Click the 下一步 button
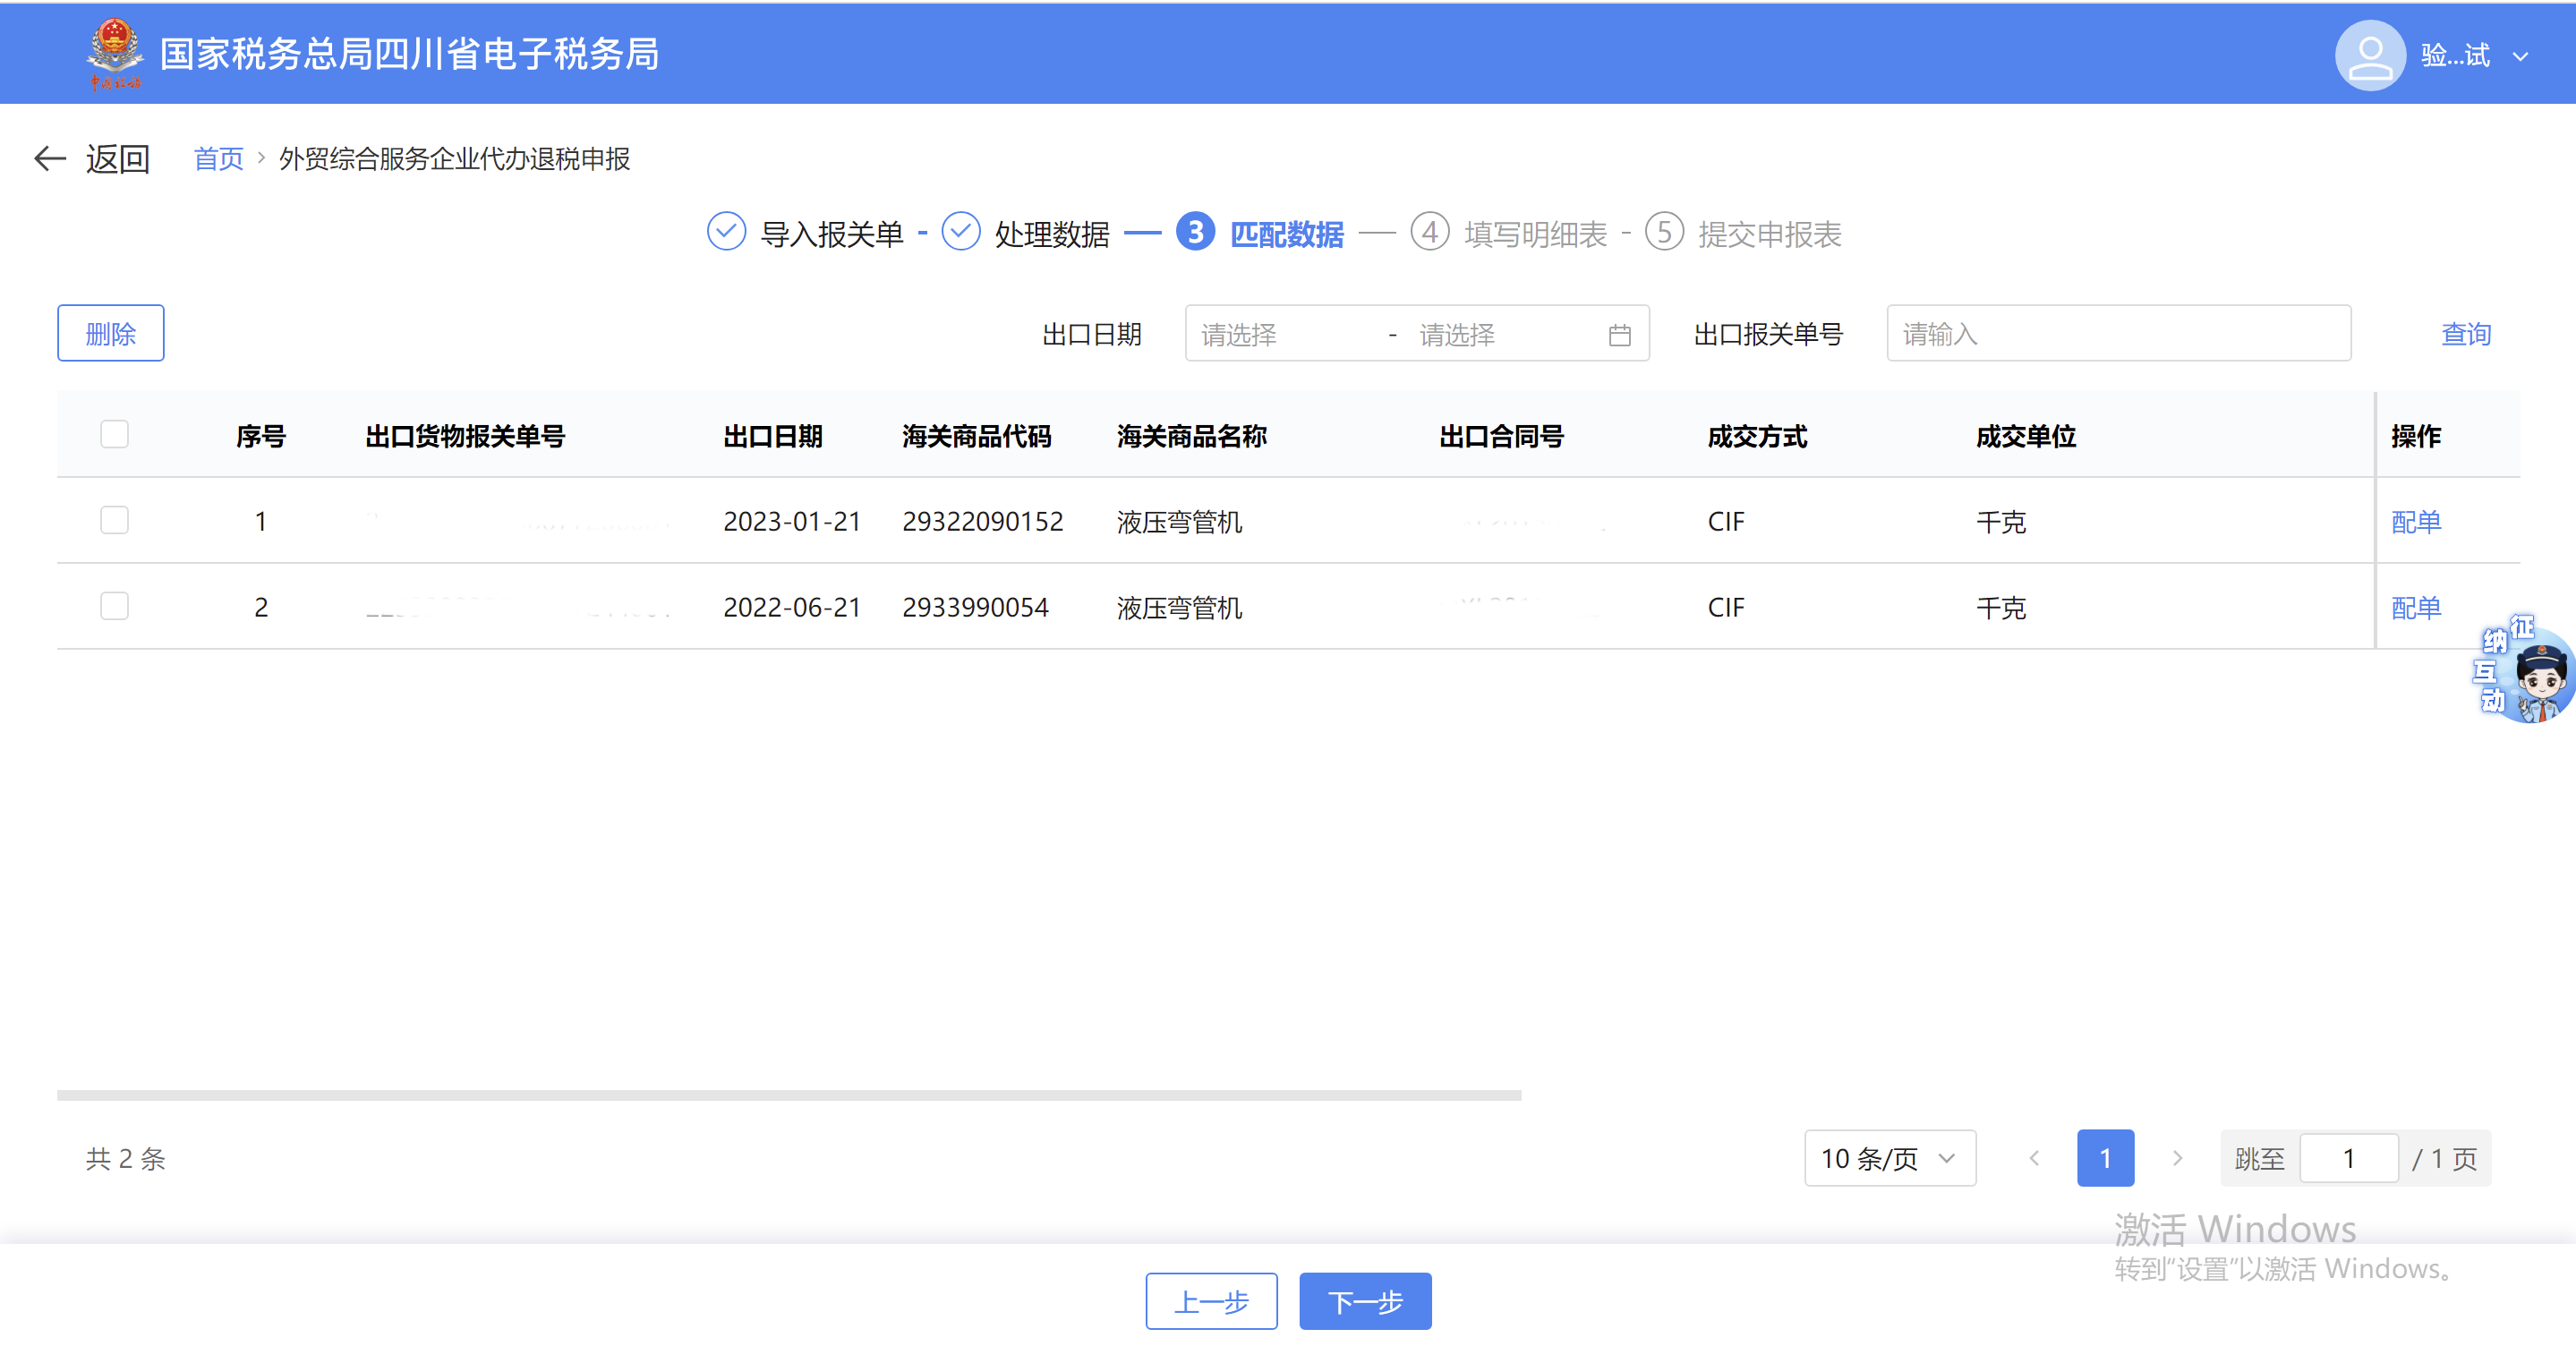This screenshot has height=1346, width=2576. 1364,1301
